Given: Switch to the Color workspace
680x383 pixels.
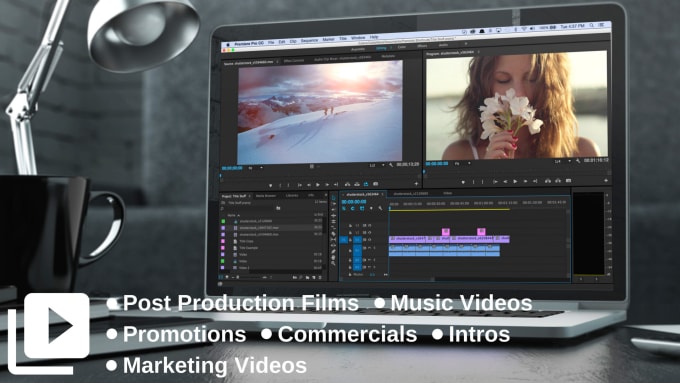Looking at the screenshot, I should tap(402, 47).
